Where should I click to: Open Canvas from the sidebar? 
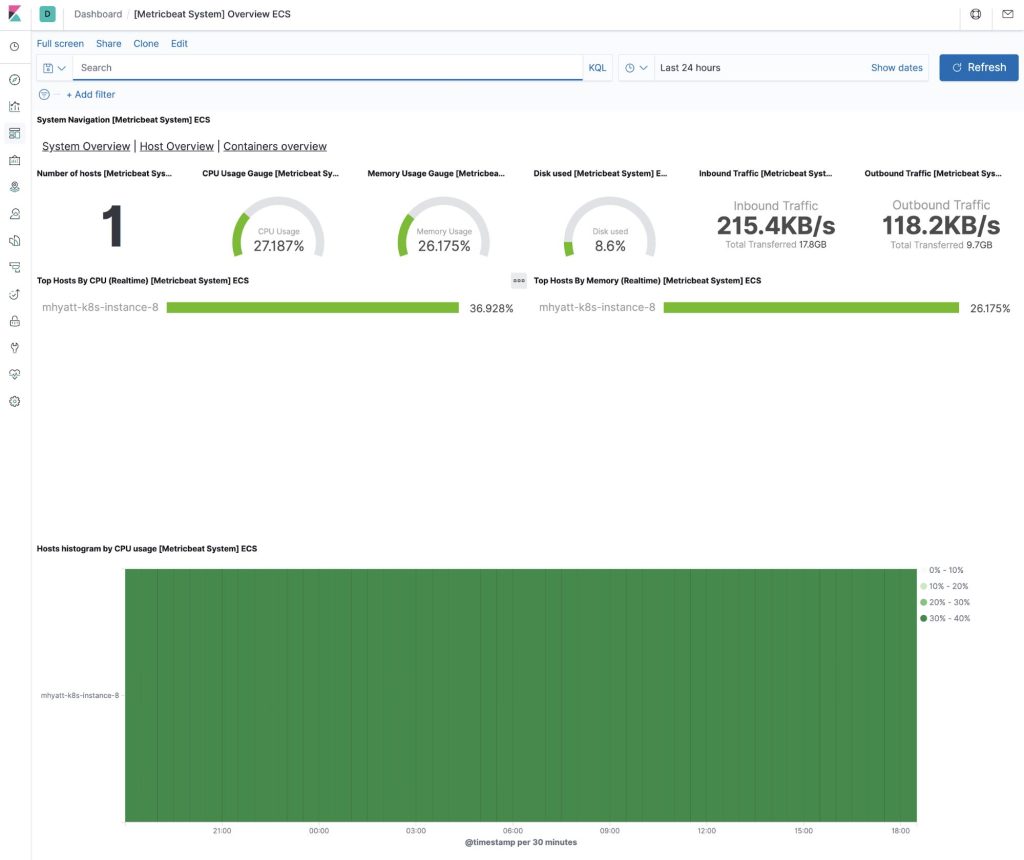pyautogui.click(x=14, y=160)
